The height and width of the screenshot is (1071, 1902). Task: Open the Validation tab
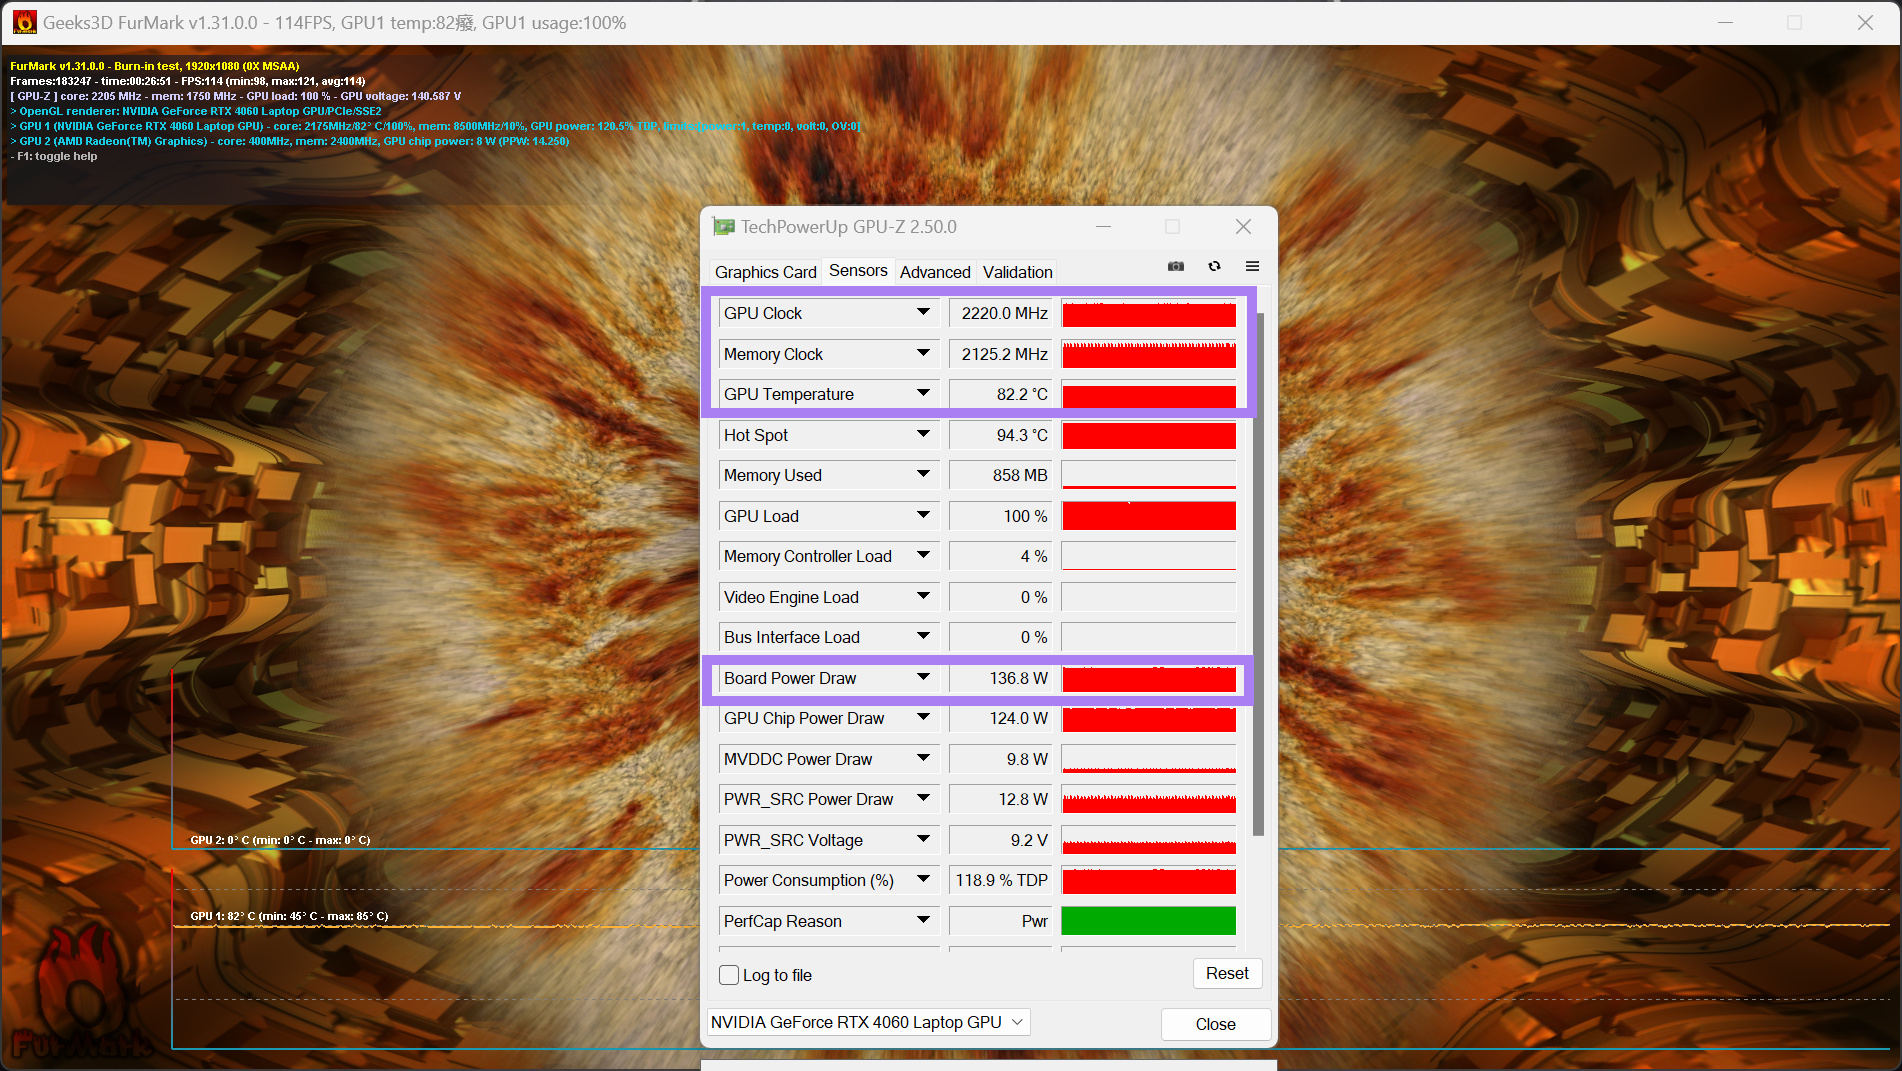pyautogui.click(x=1017, y=272)
